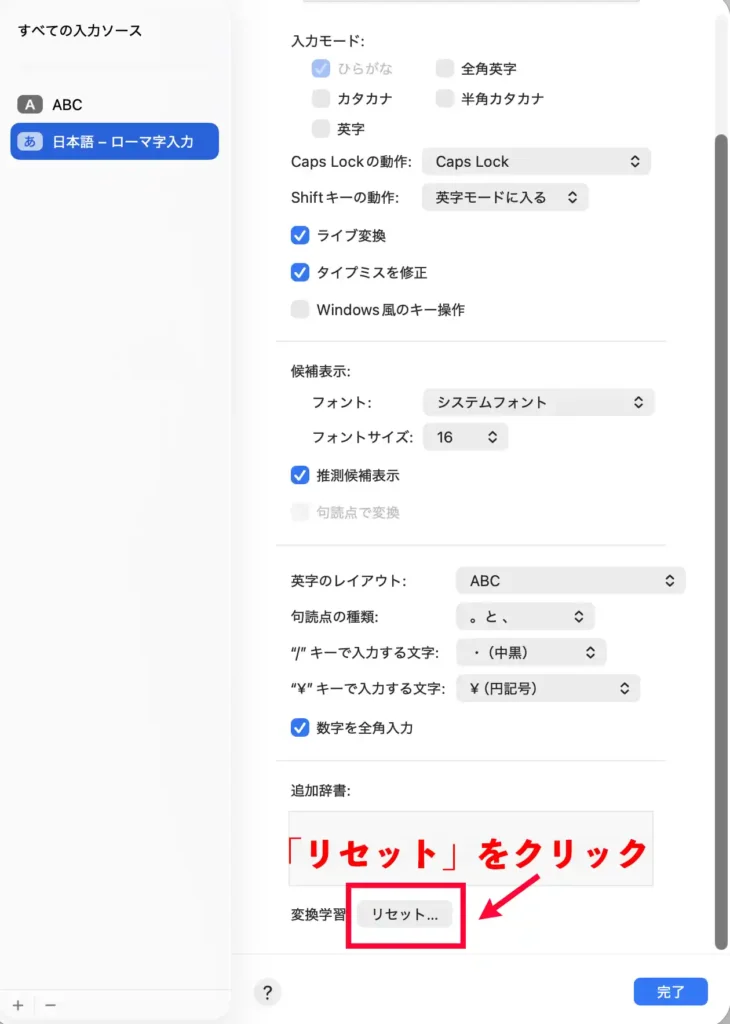Open the 英字のレイアウト ABC dropdown

570,580
